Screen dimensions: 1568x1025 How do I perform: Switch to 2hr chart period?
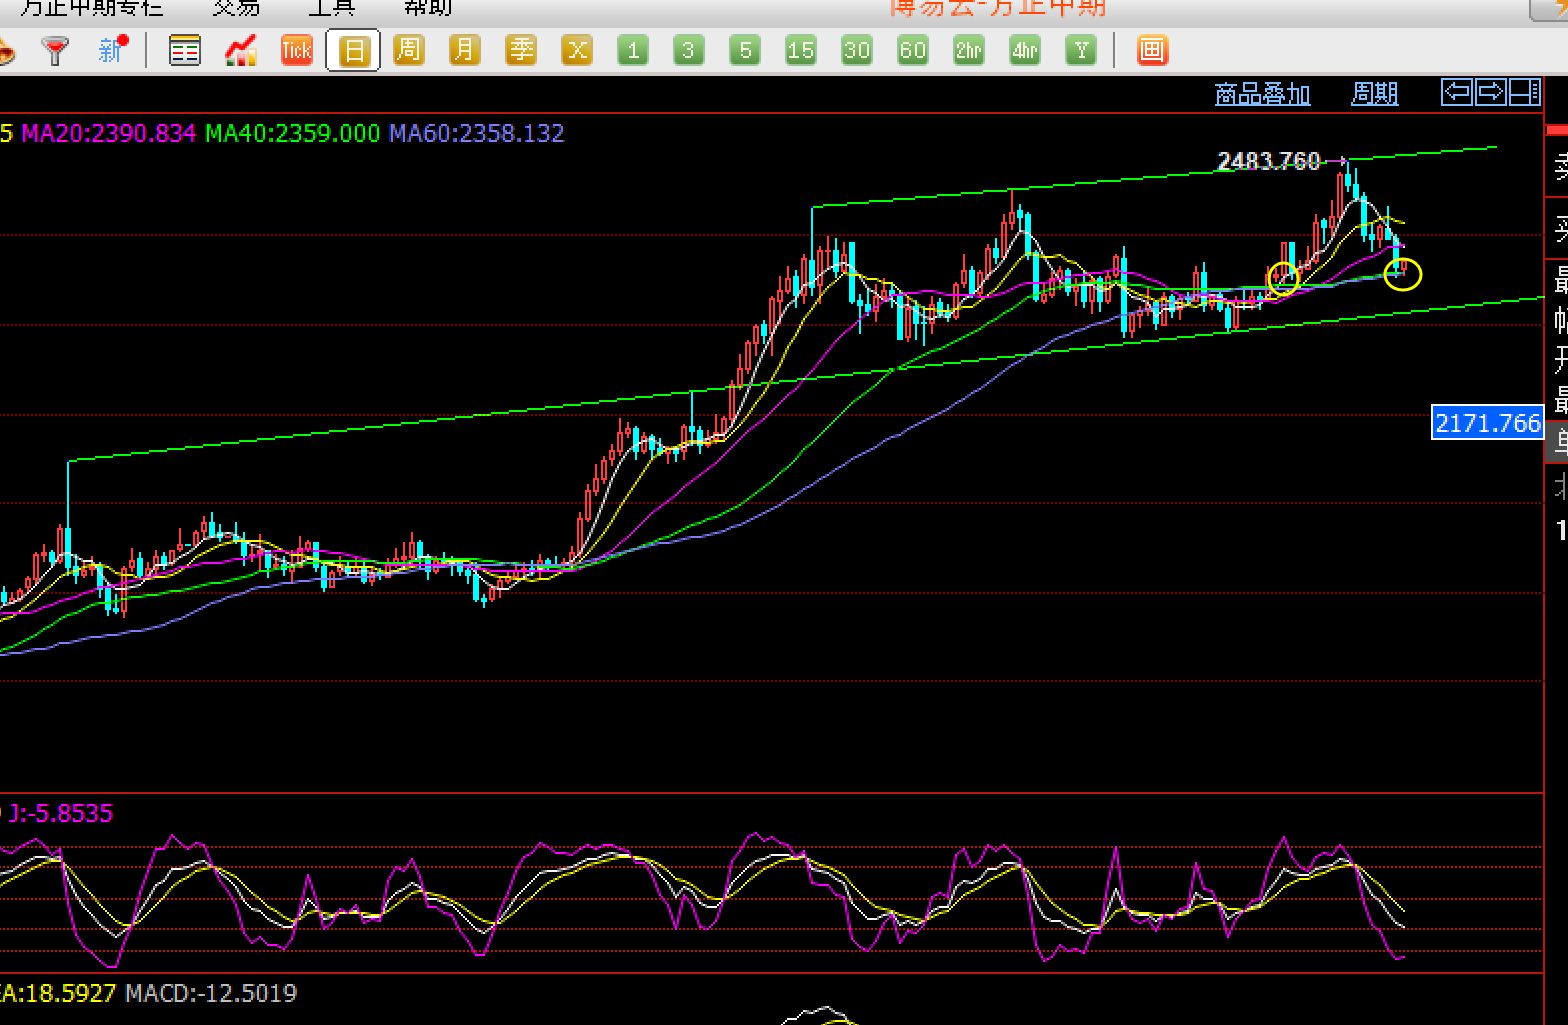click(969, 50)
